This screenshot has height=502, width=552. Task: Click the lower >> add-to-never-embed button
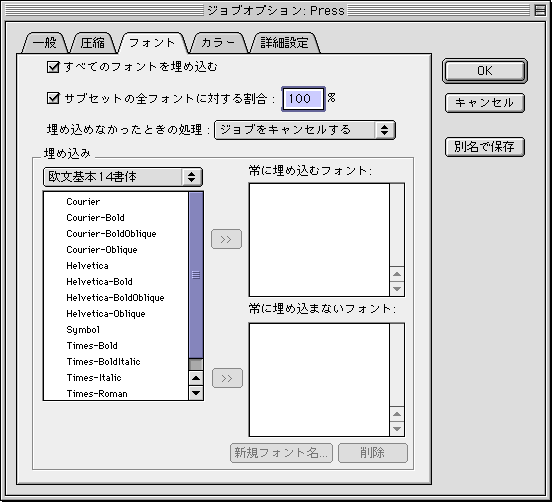[227, 378]
